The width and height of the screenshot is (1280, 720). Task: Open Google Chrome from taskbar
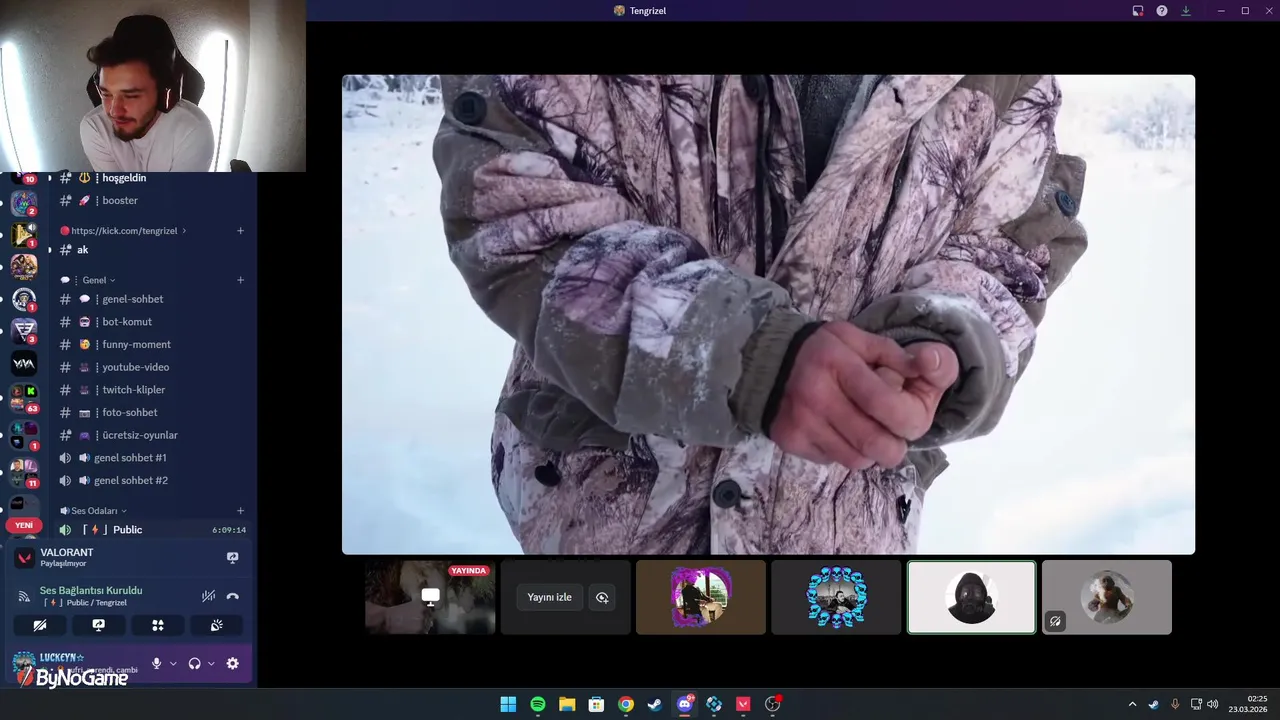625,704
